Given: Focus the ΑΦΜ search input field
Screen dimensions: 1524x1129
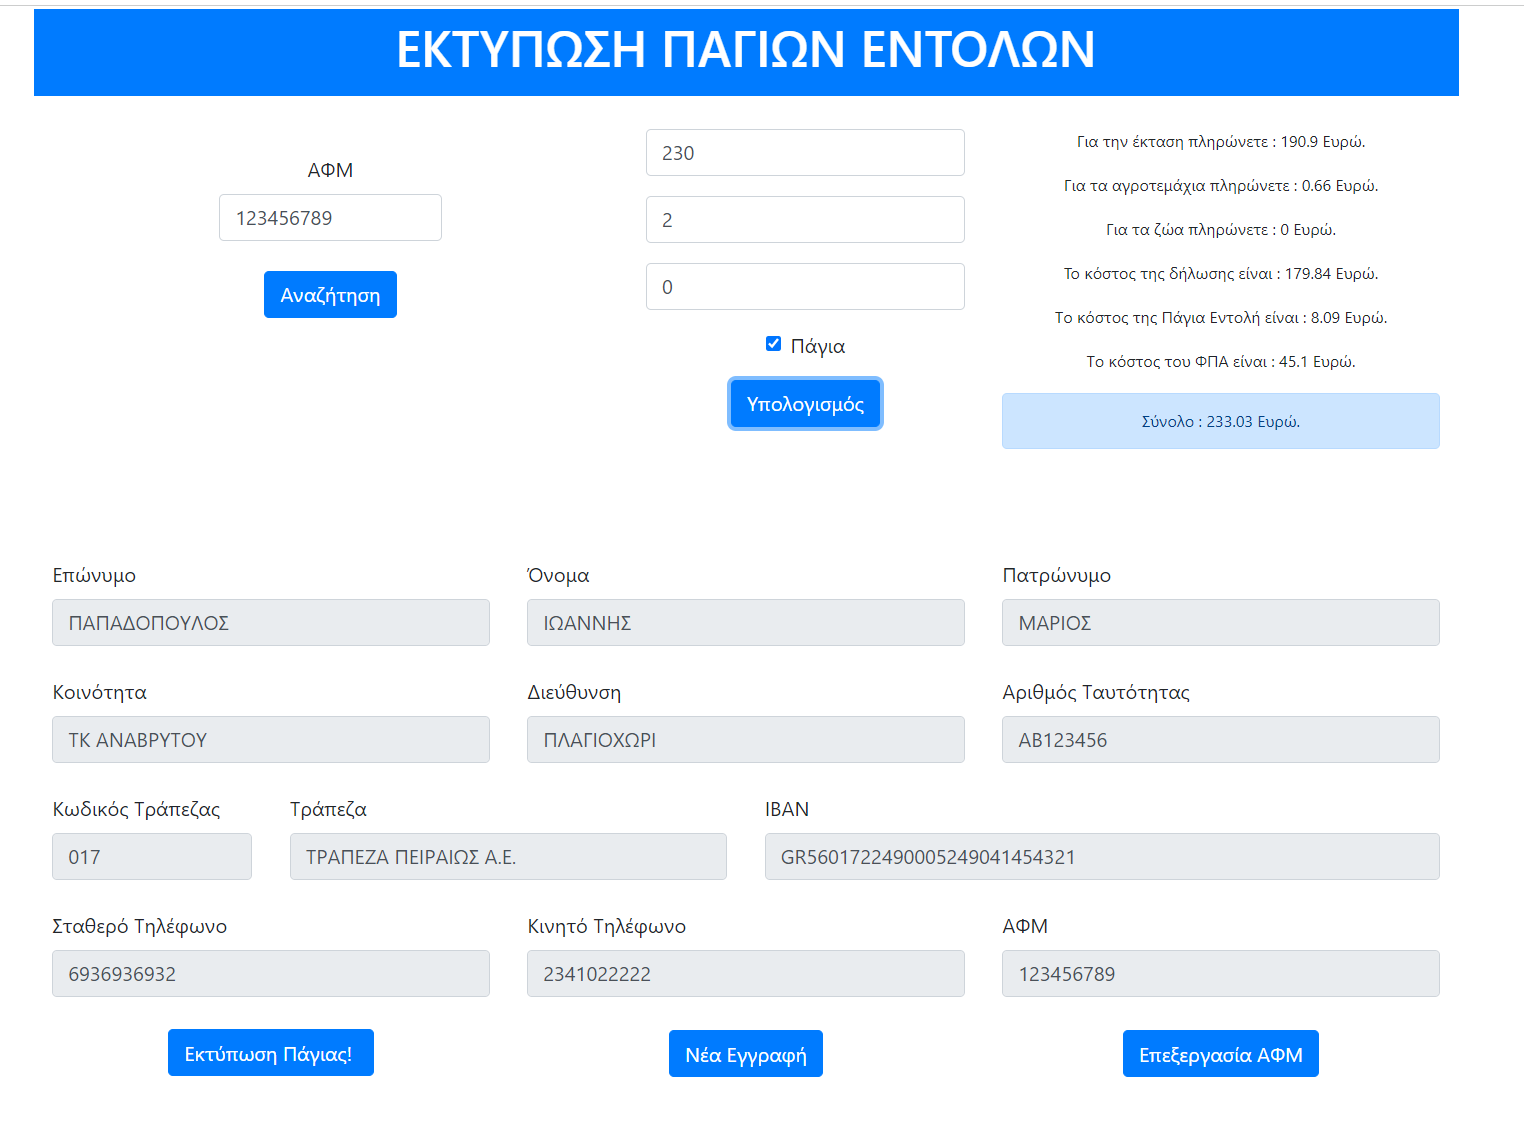Looking at the screenshot, I should pos(330,218).
